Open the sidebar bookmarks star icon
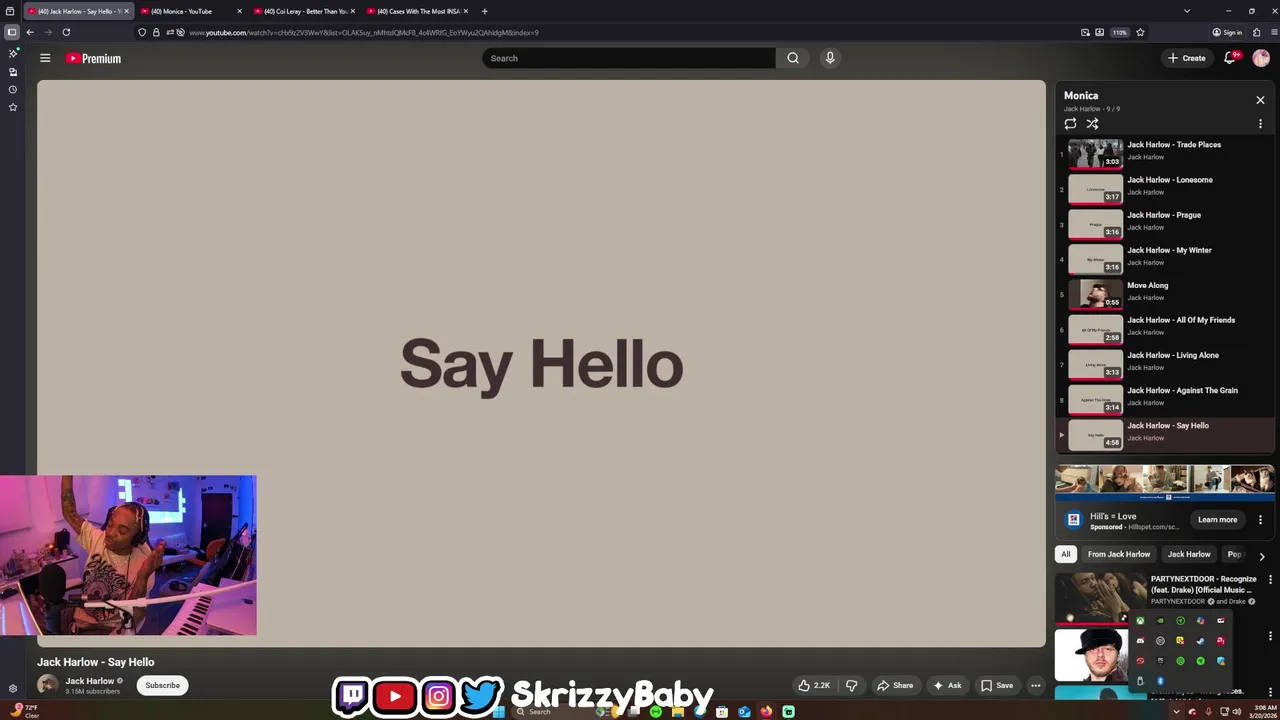This screenshot has height=720, width=1280. pos(12,106)
